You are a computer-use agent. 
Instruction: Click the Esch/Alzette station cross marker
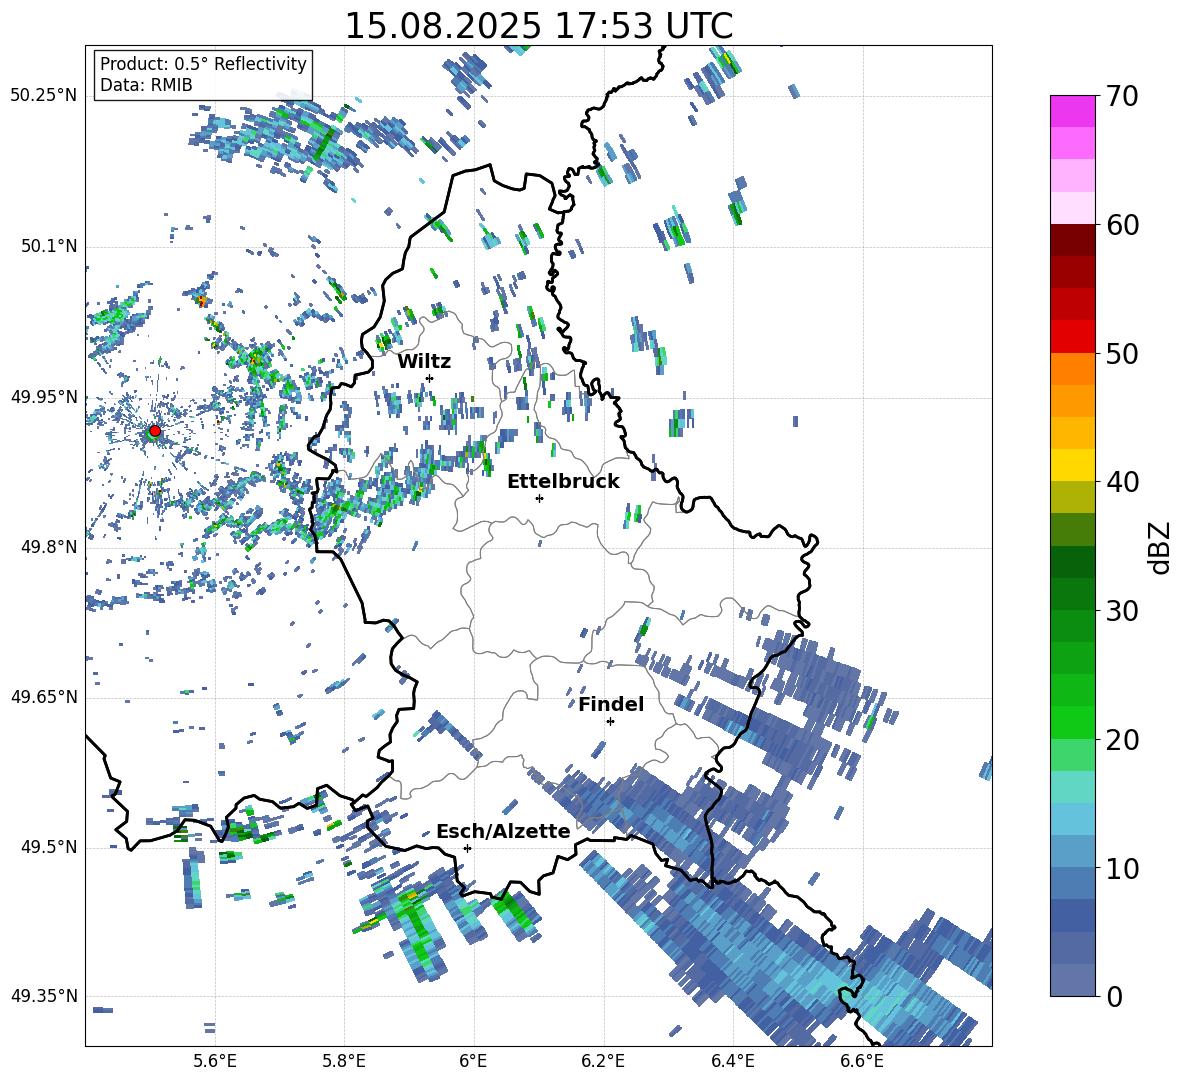click(x=467, y=848)
